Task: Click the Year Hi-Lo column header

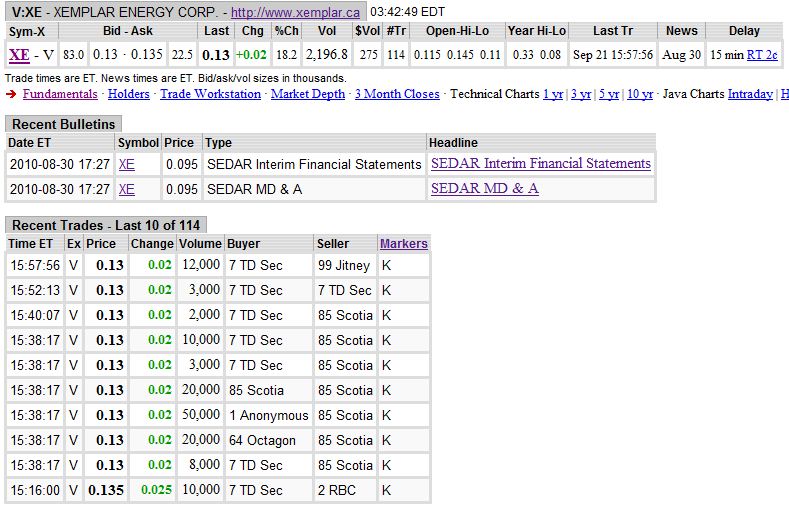Action: (x=536, y=31)
